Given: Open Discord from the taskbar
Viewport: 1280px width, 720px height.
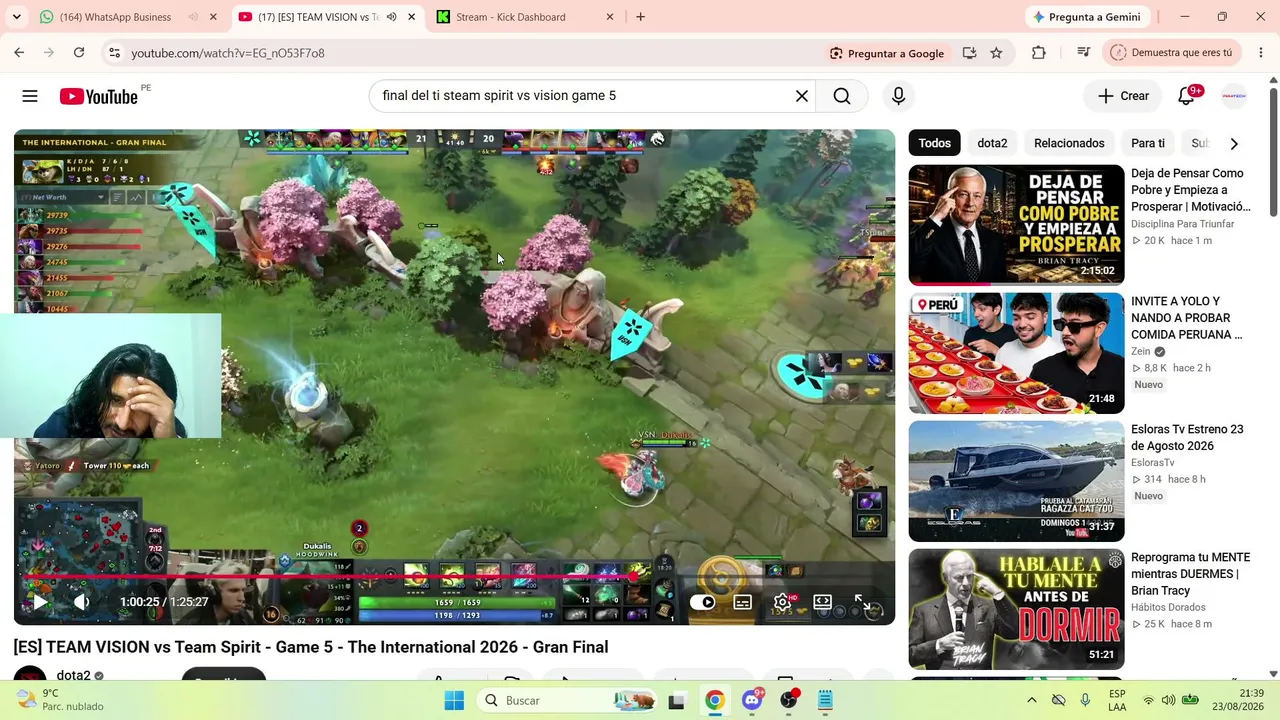Looking at the screenshot, I should [x=752, y=700].
